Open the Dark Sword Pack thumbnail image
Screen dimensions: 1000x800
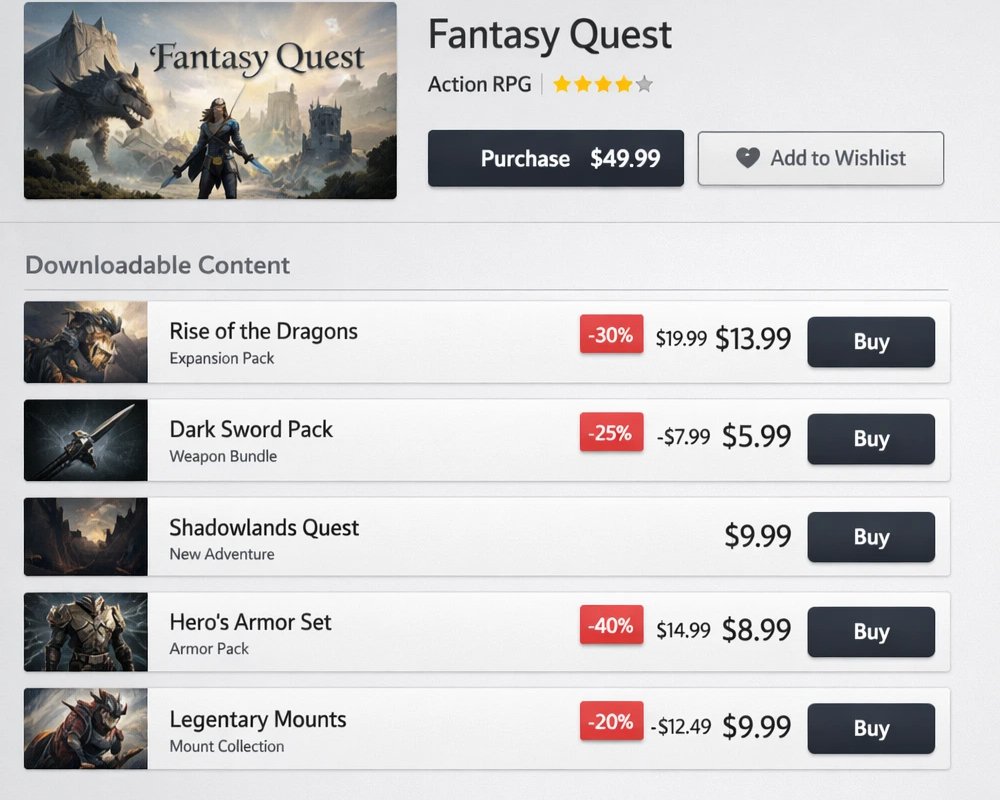85,439
